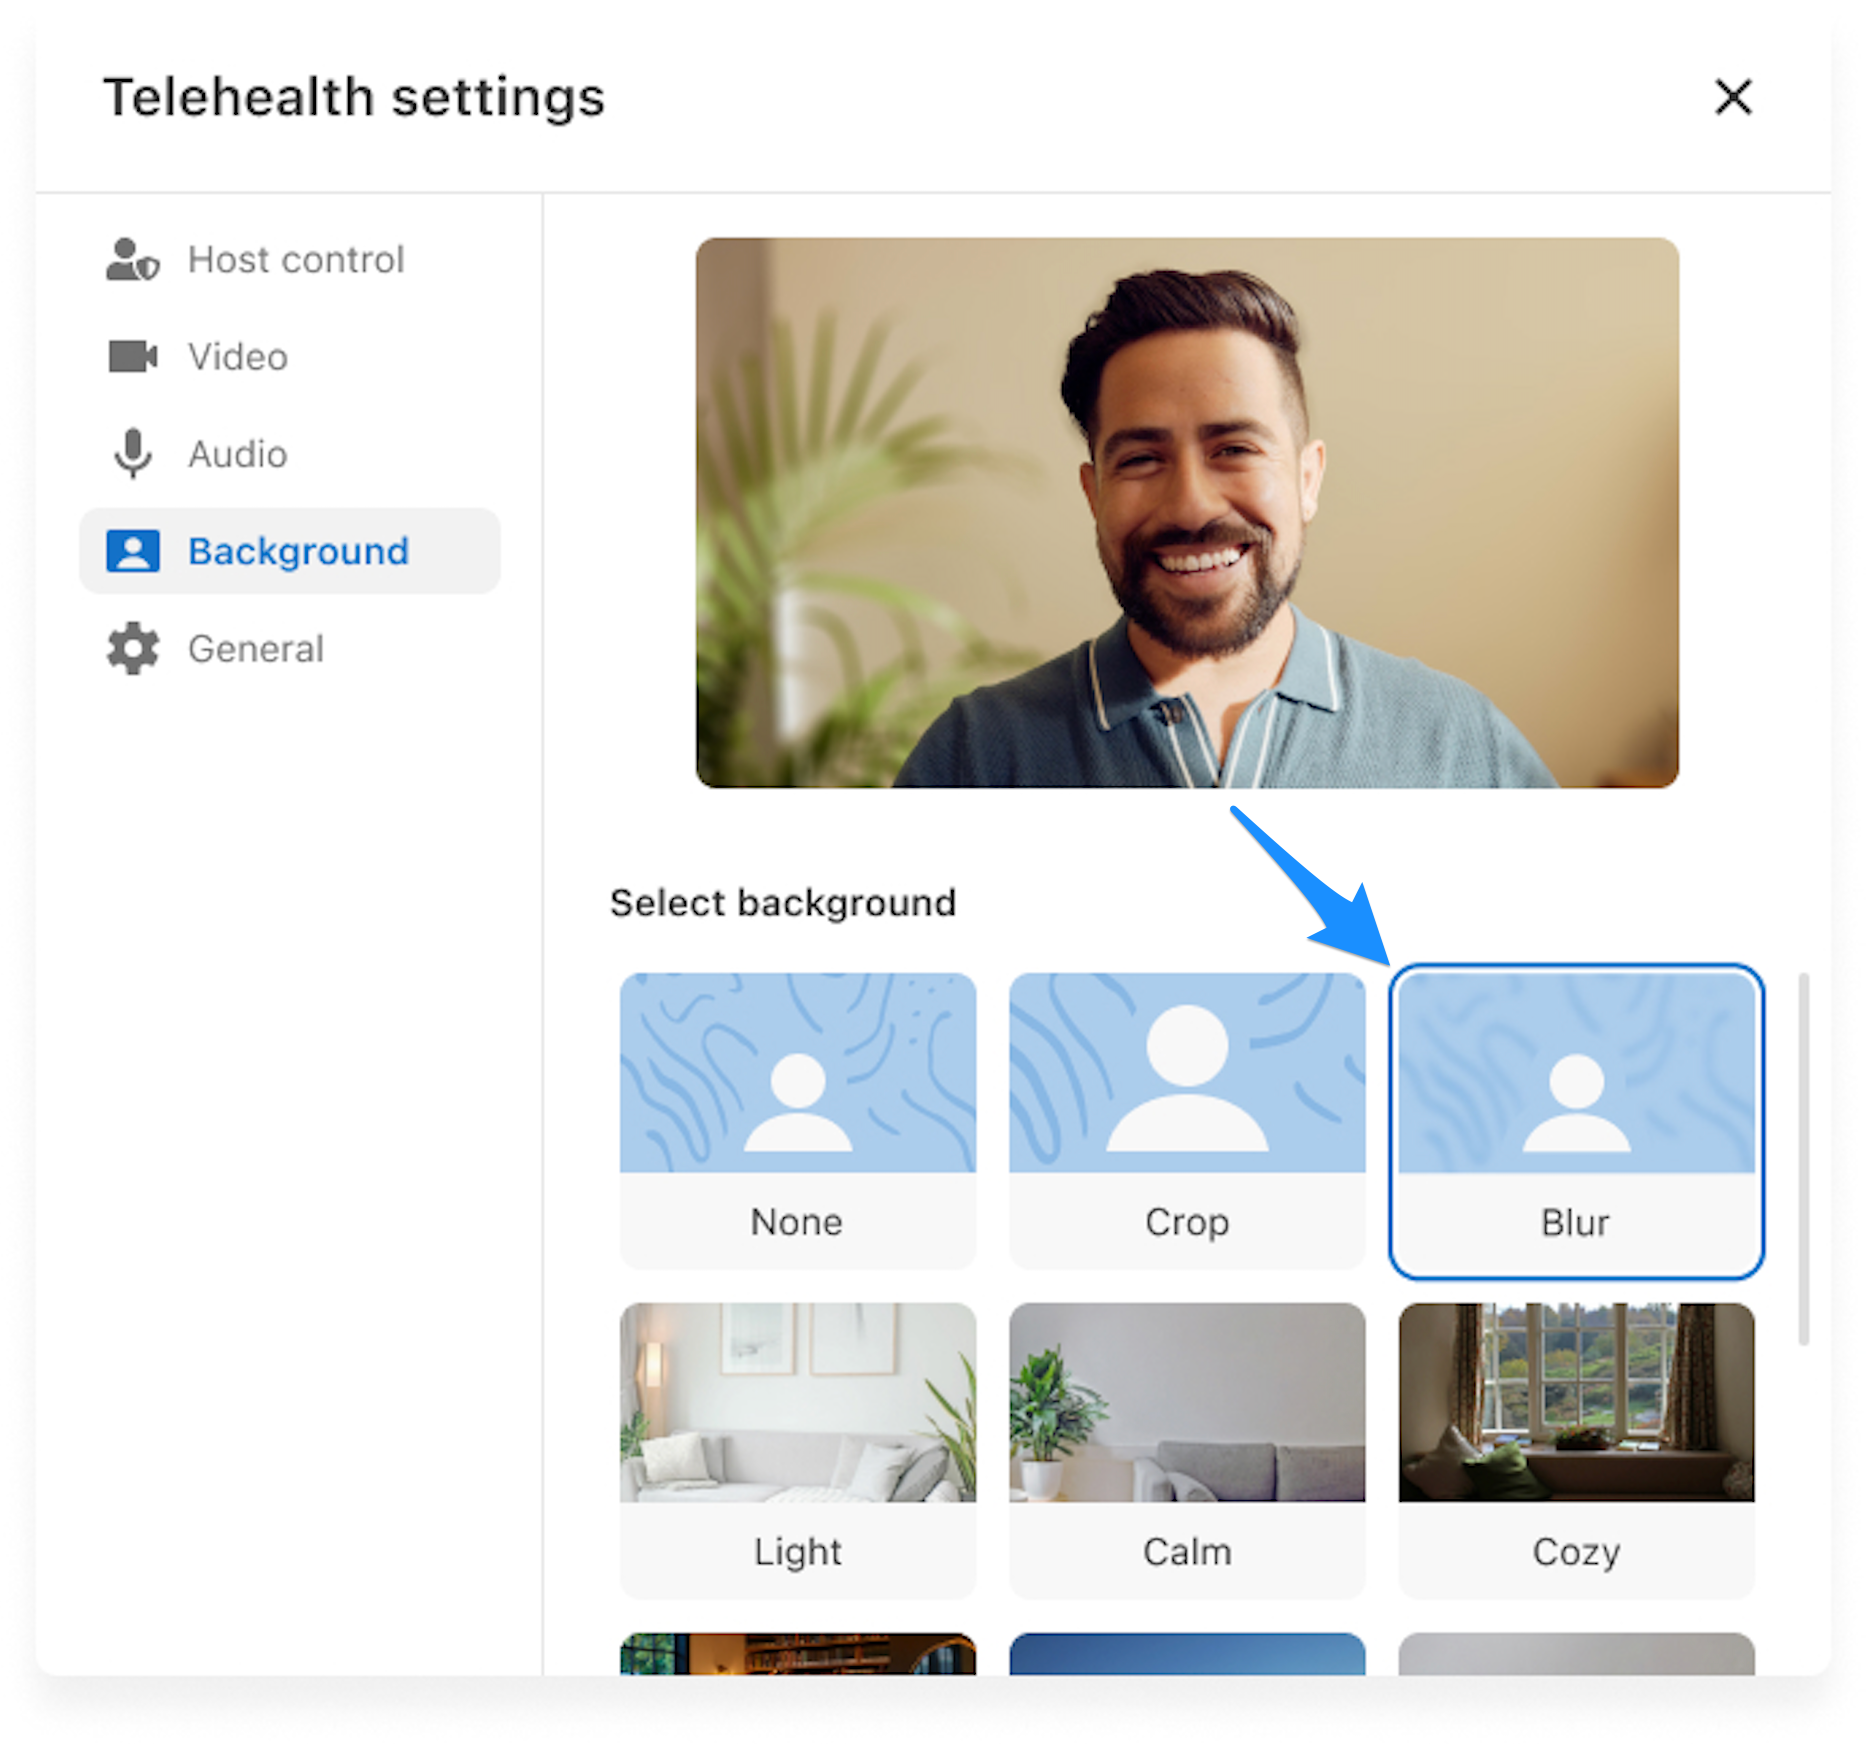This screenshot has width=1866, height=1744.
Task: Click the Video camera icon in sidebar
Action: [133, 356]
